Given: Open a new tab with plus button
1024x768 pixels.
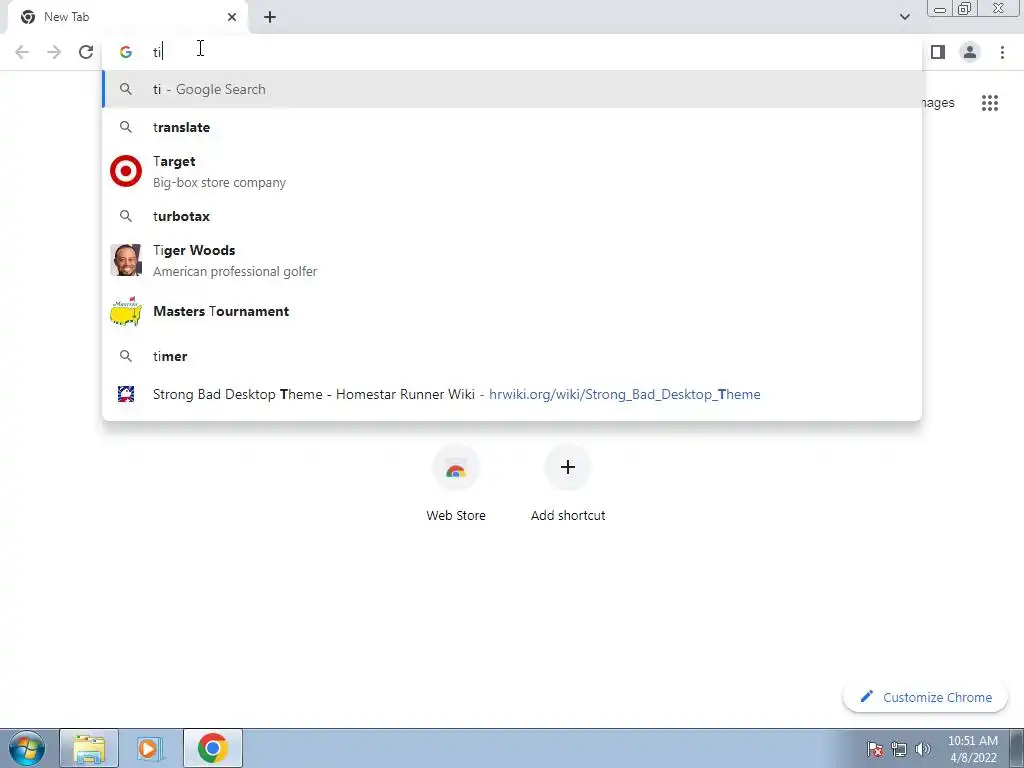Looking at the screenshot, I should (x=270, y=17).
